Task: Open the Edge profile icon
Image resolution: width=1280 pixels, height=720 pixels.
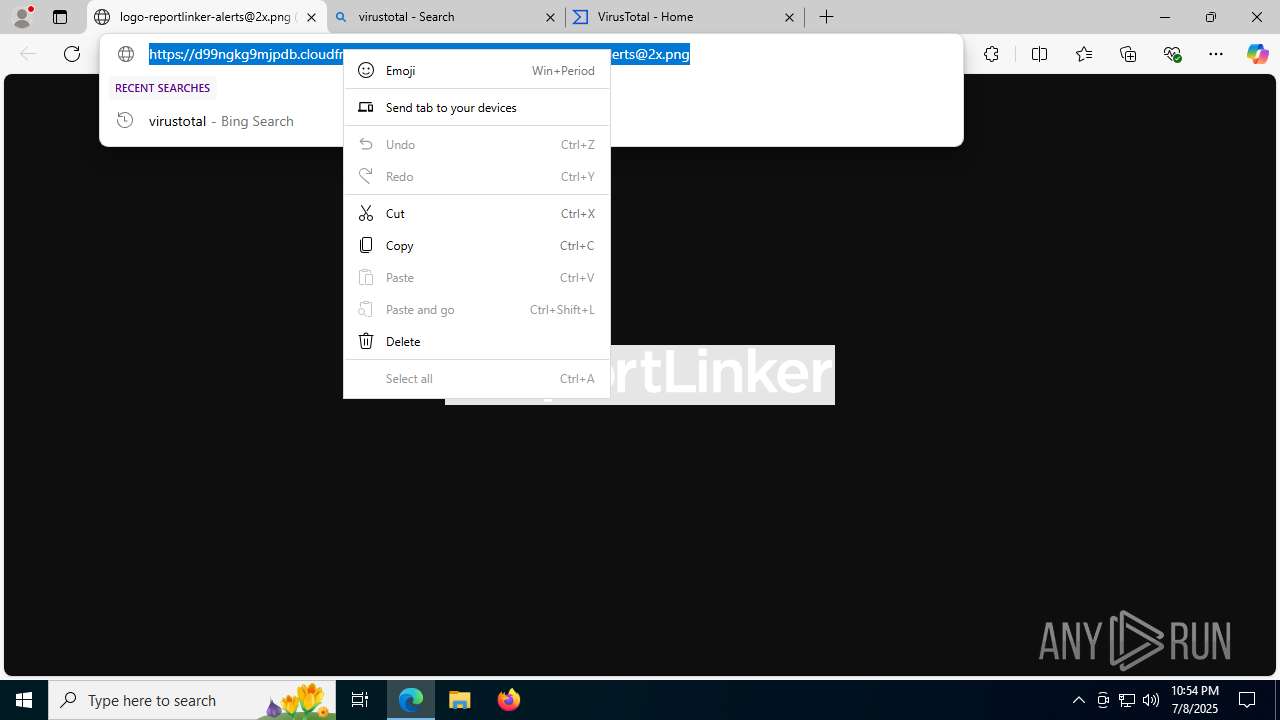Action: click(22, 17)
